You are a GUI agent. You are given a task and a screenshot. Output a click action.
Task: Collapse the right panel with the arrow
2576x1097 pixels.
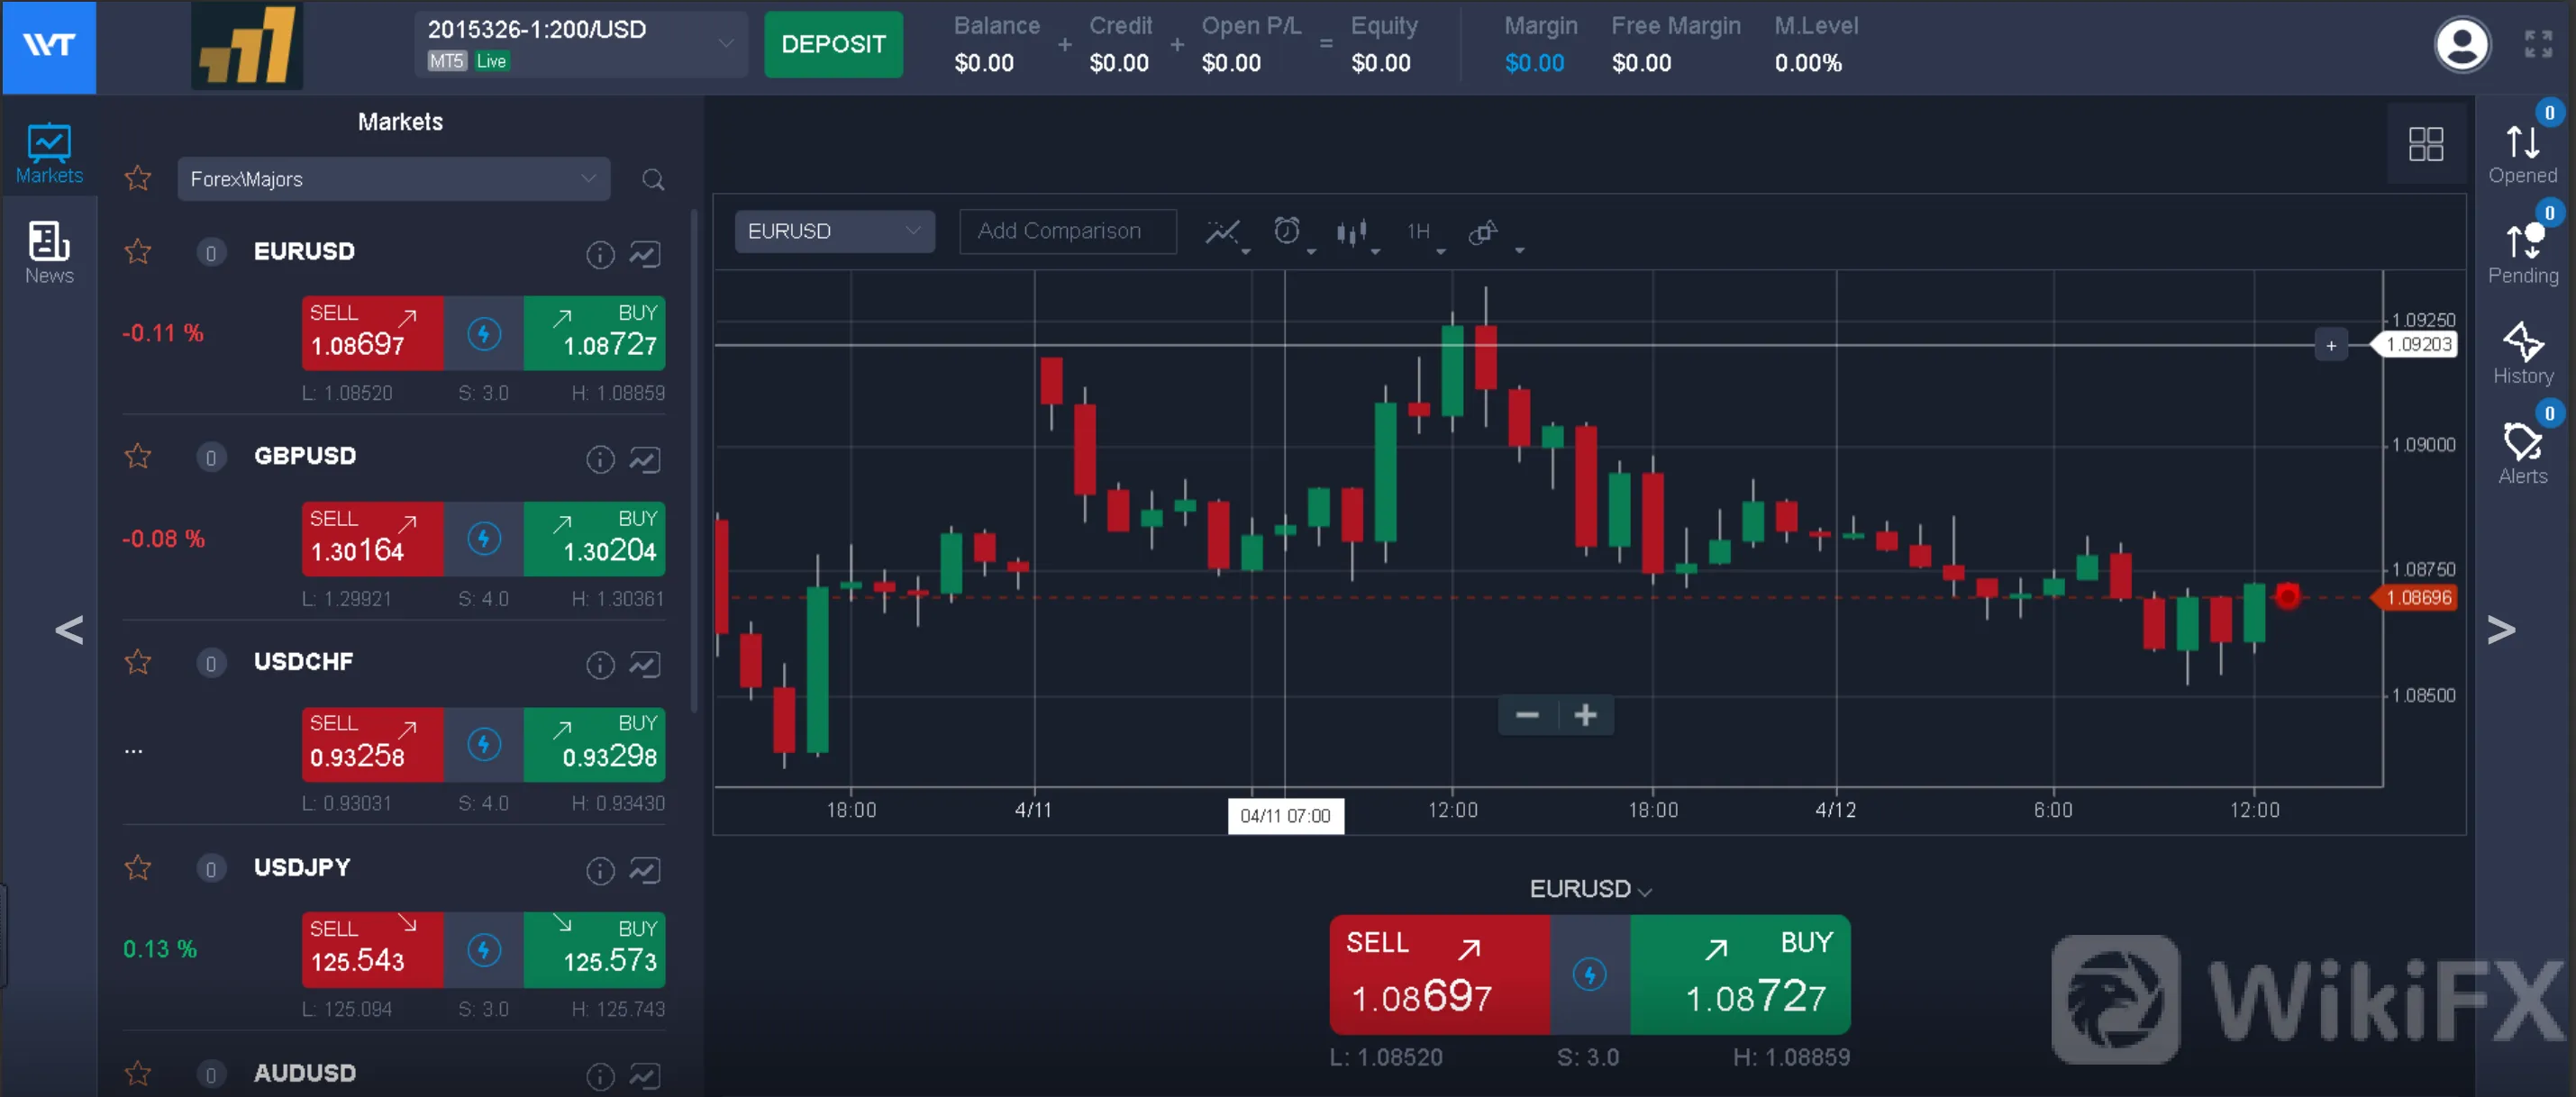point(2501,630)
